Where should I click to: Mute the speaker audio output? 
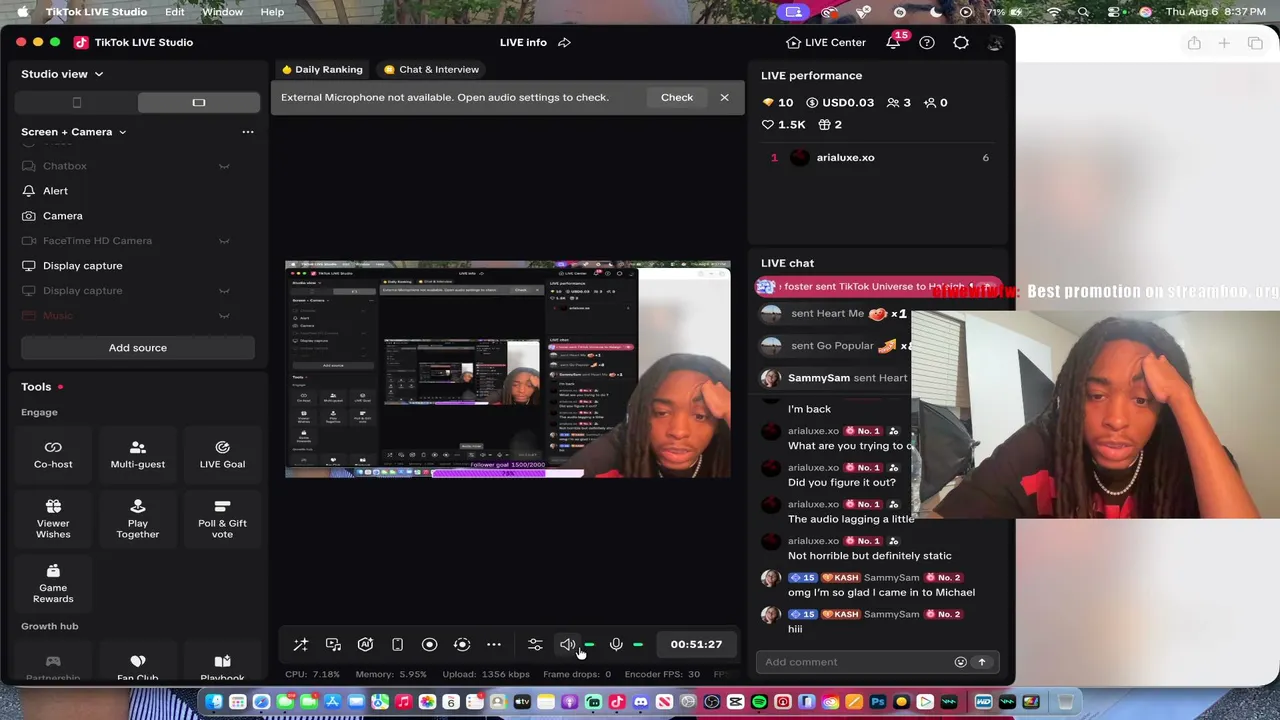(567, 645)
